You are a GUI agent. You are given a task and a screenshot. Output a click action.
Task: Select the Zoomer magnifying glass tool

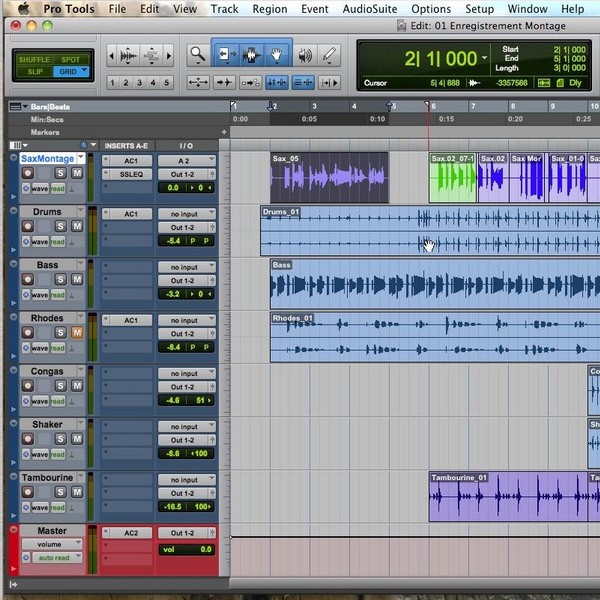(x=198, y=54)
